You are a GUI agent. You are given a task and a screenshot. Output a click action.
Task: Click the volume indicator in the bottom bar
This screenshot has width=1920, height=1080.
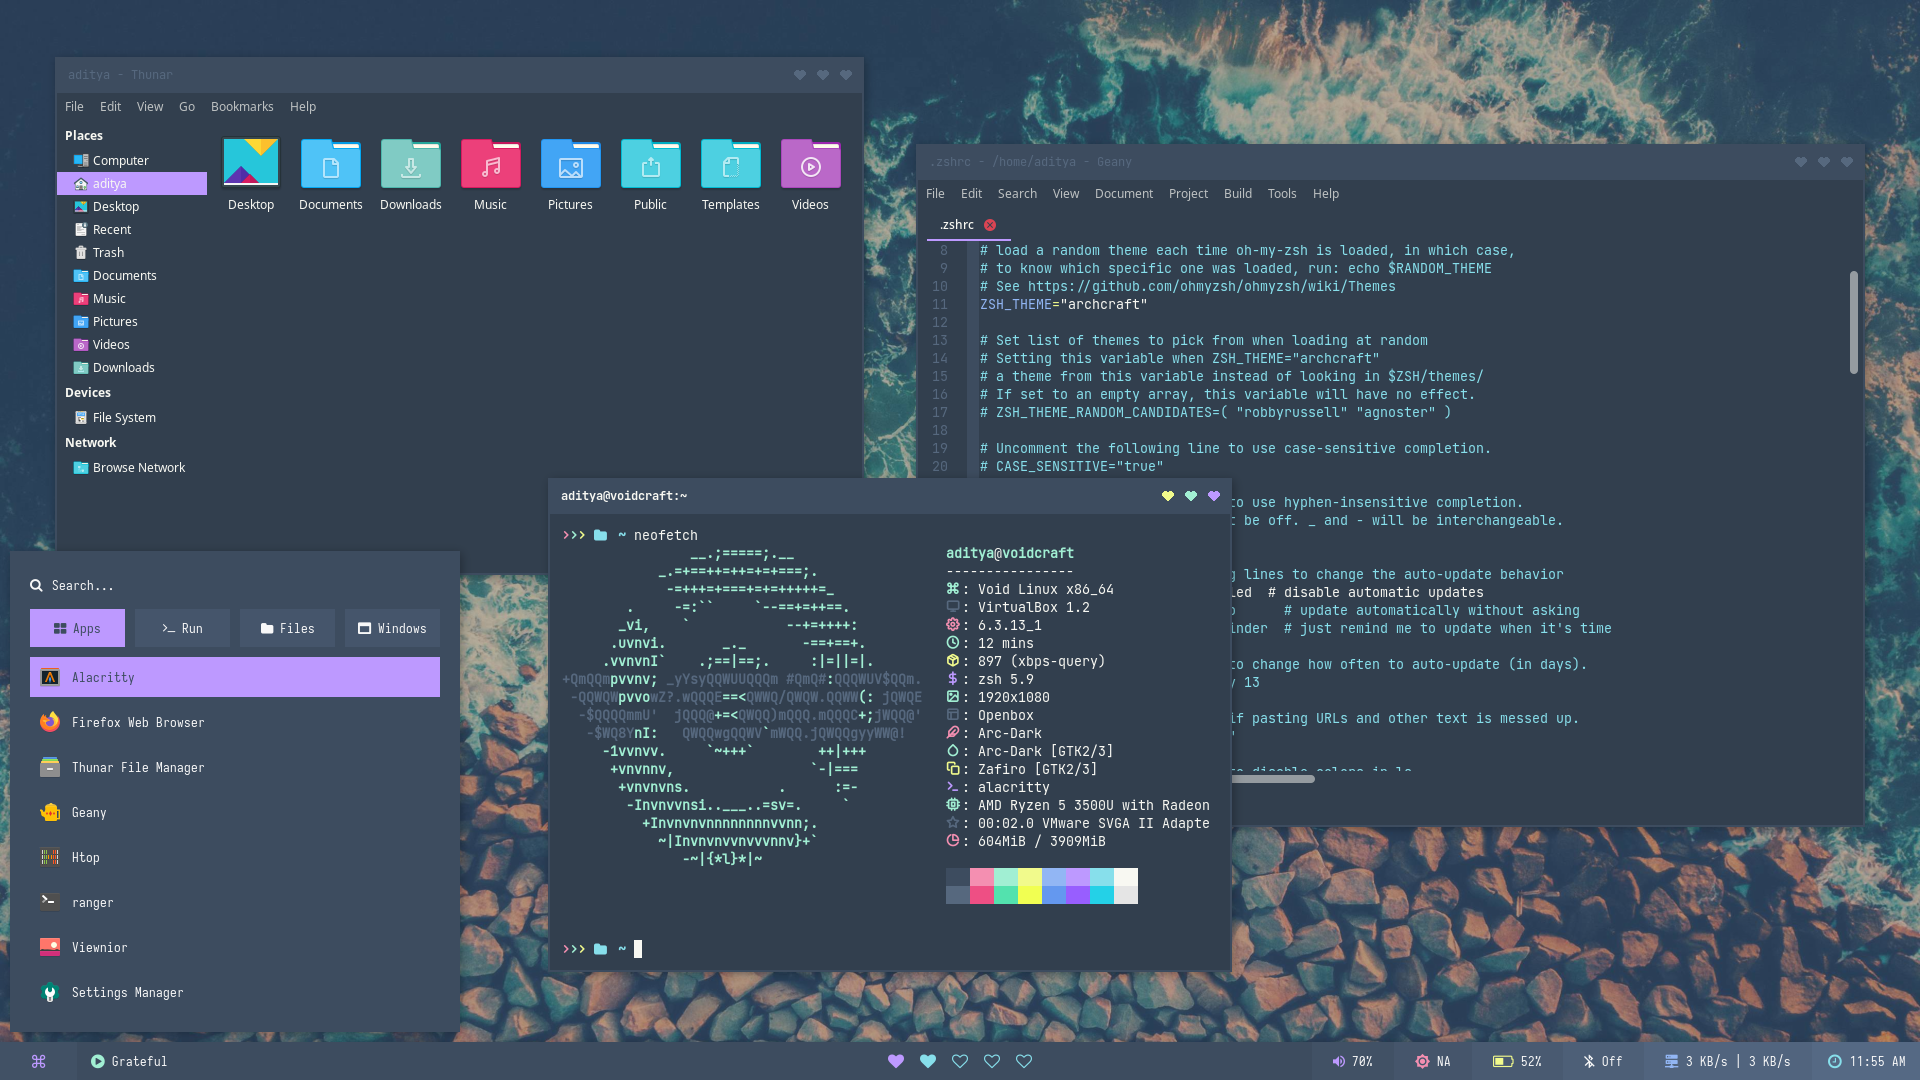pos(1352,1061)
